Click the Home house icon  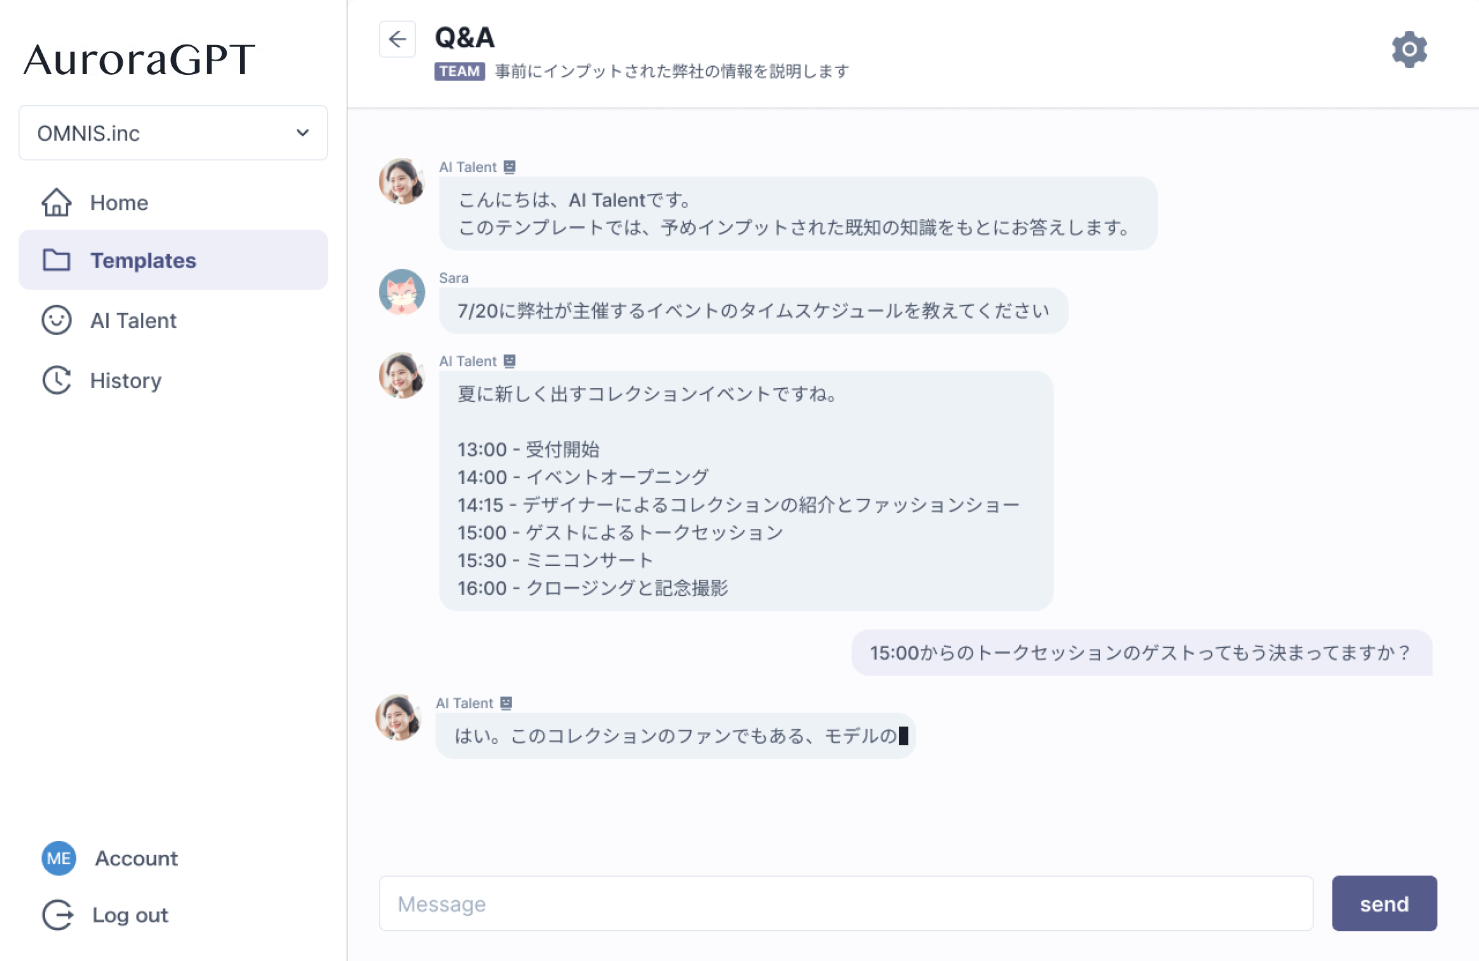pyautogui.click(x=57, y=203)
